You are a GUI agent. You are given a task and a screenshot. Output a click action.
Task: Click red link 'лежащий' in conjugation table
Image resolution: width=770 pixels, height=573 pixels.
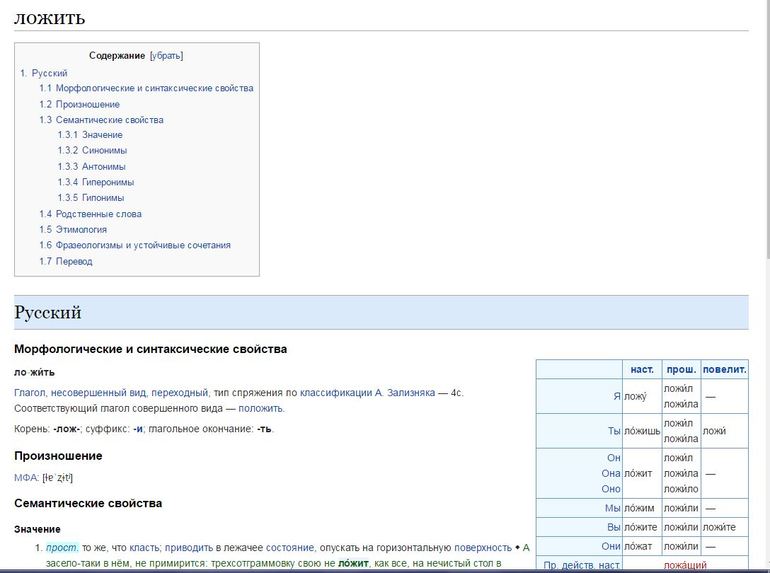[685, 566]
